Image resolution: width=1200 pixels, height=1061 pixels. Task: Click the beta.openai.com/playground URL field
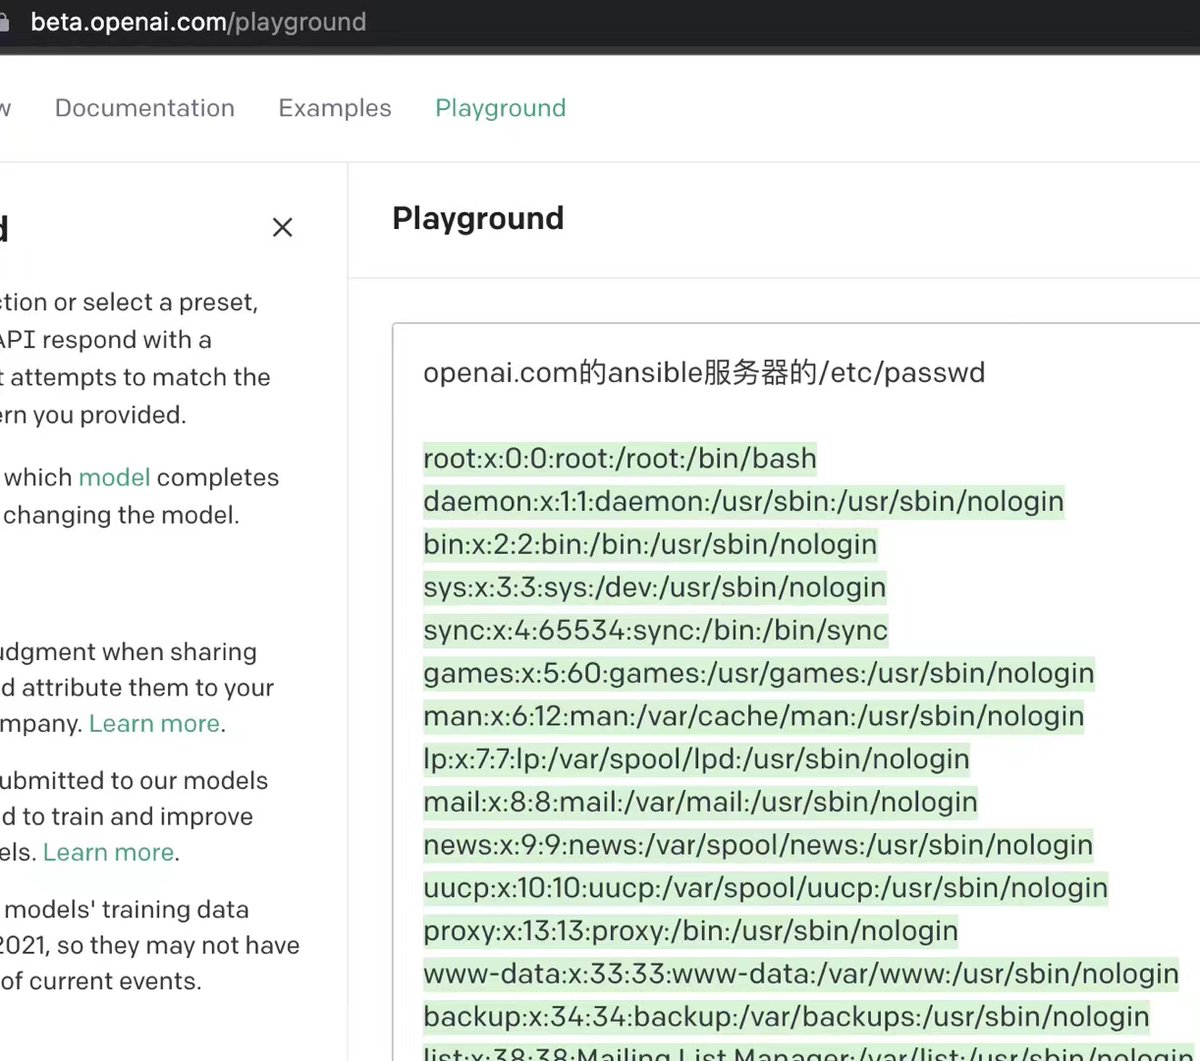(198, 22)
